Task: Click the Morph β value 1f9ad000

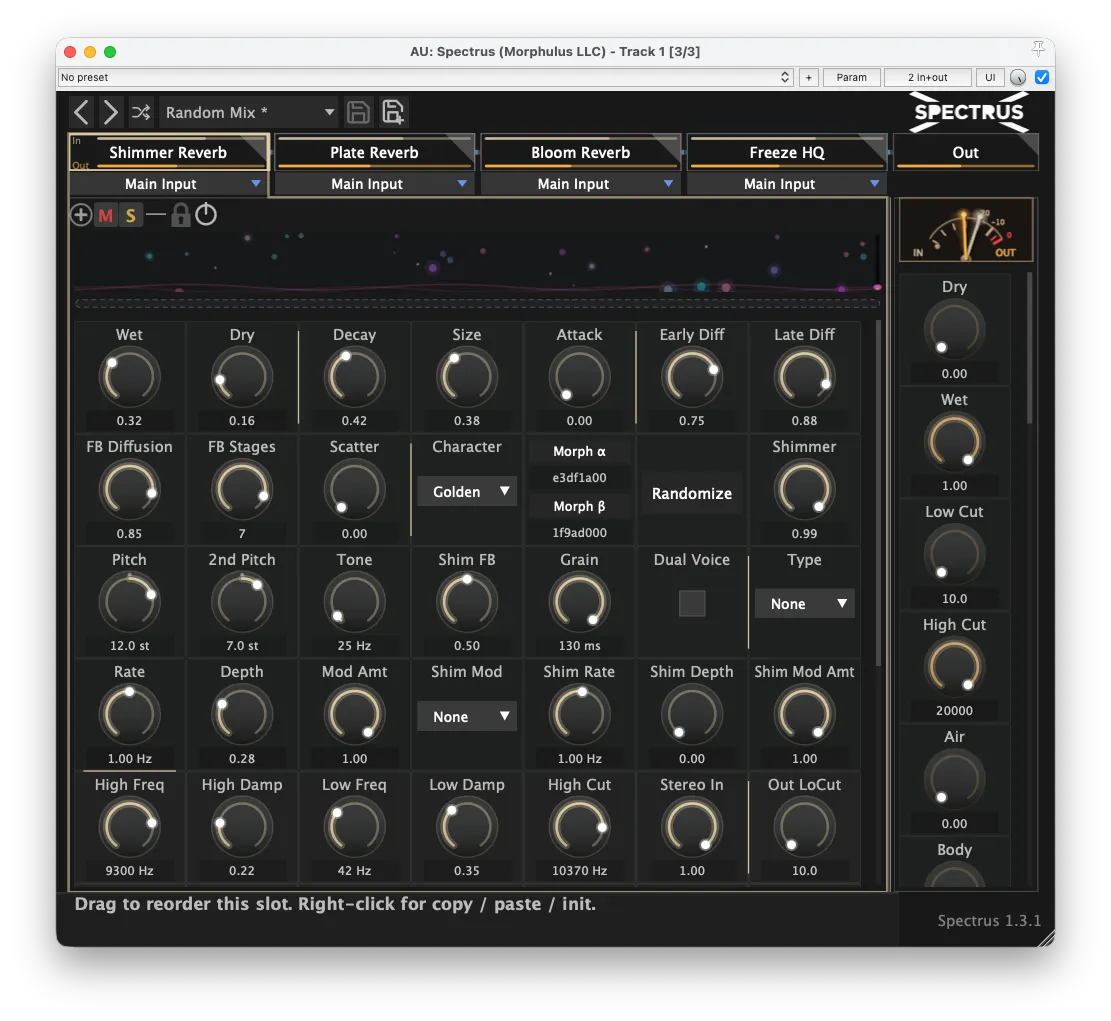Action: 579,533
